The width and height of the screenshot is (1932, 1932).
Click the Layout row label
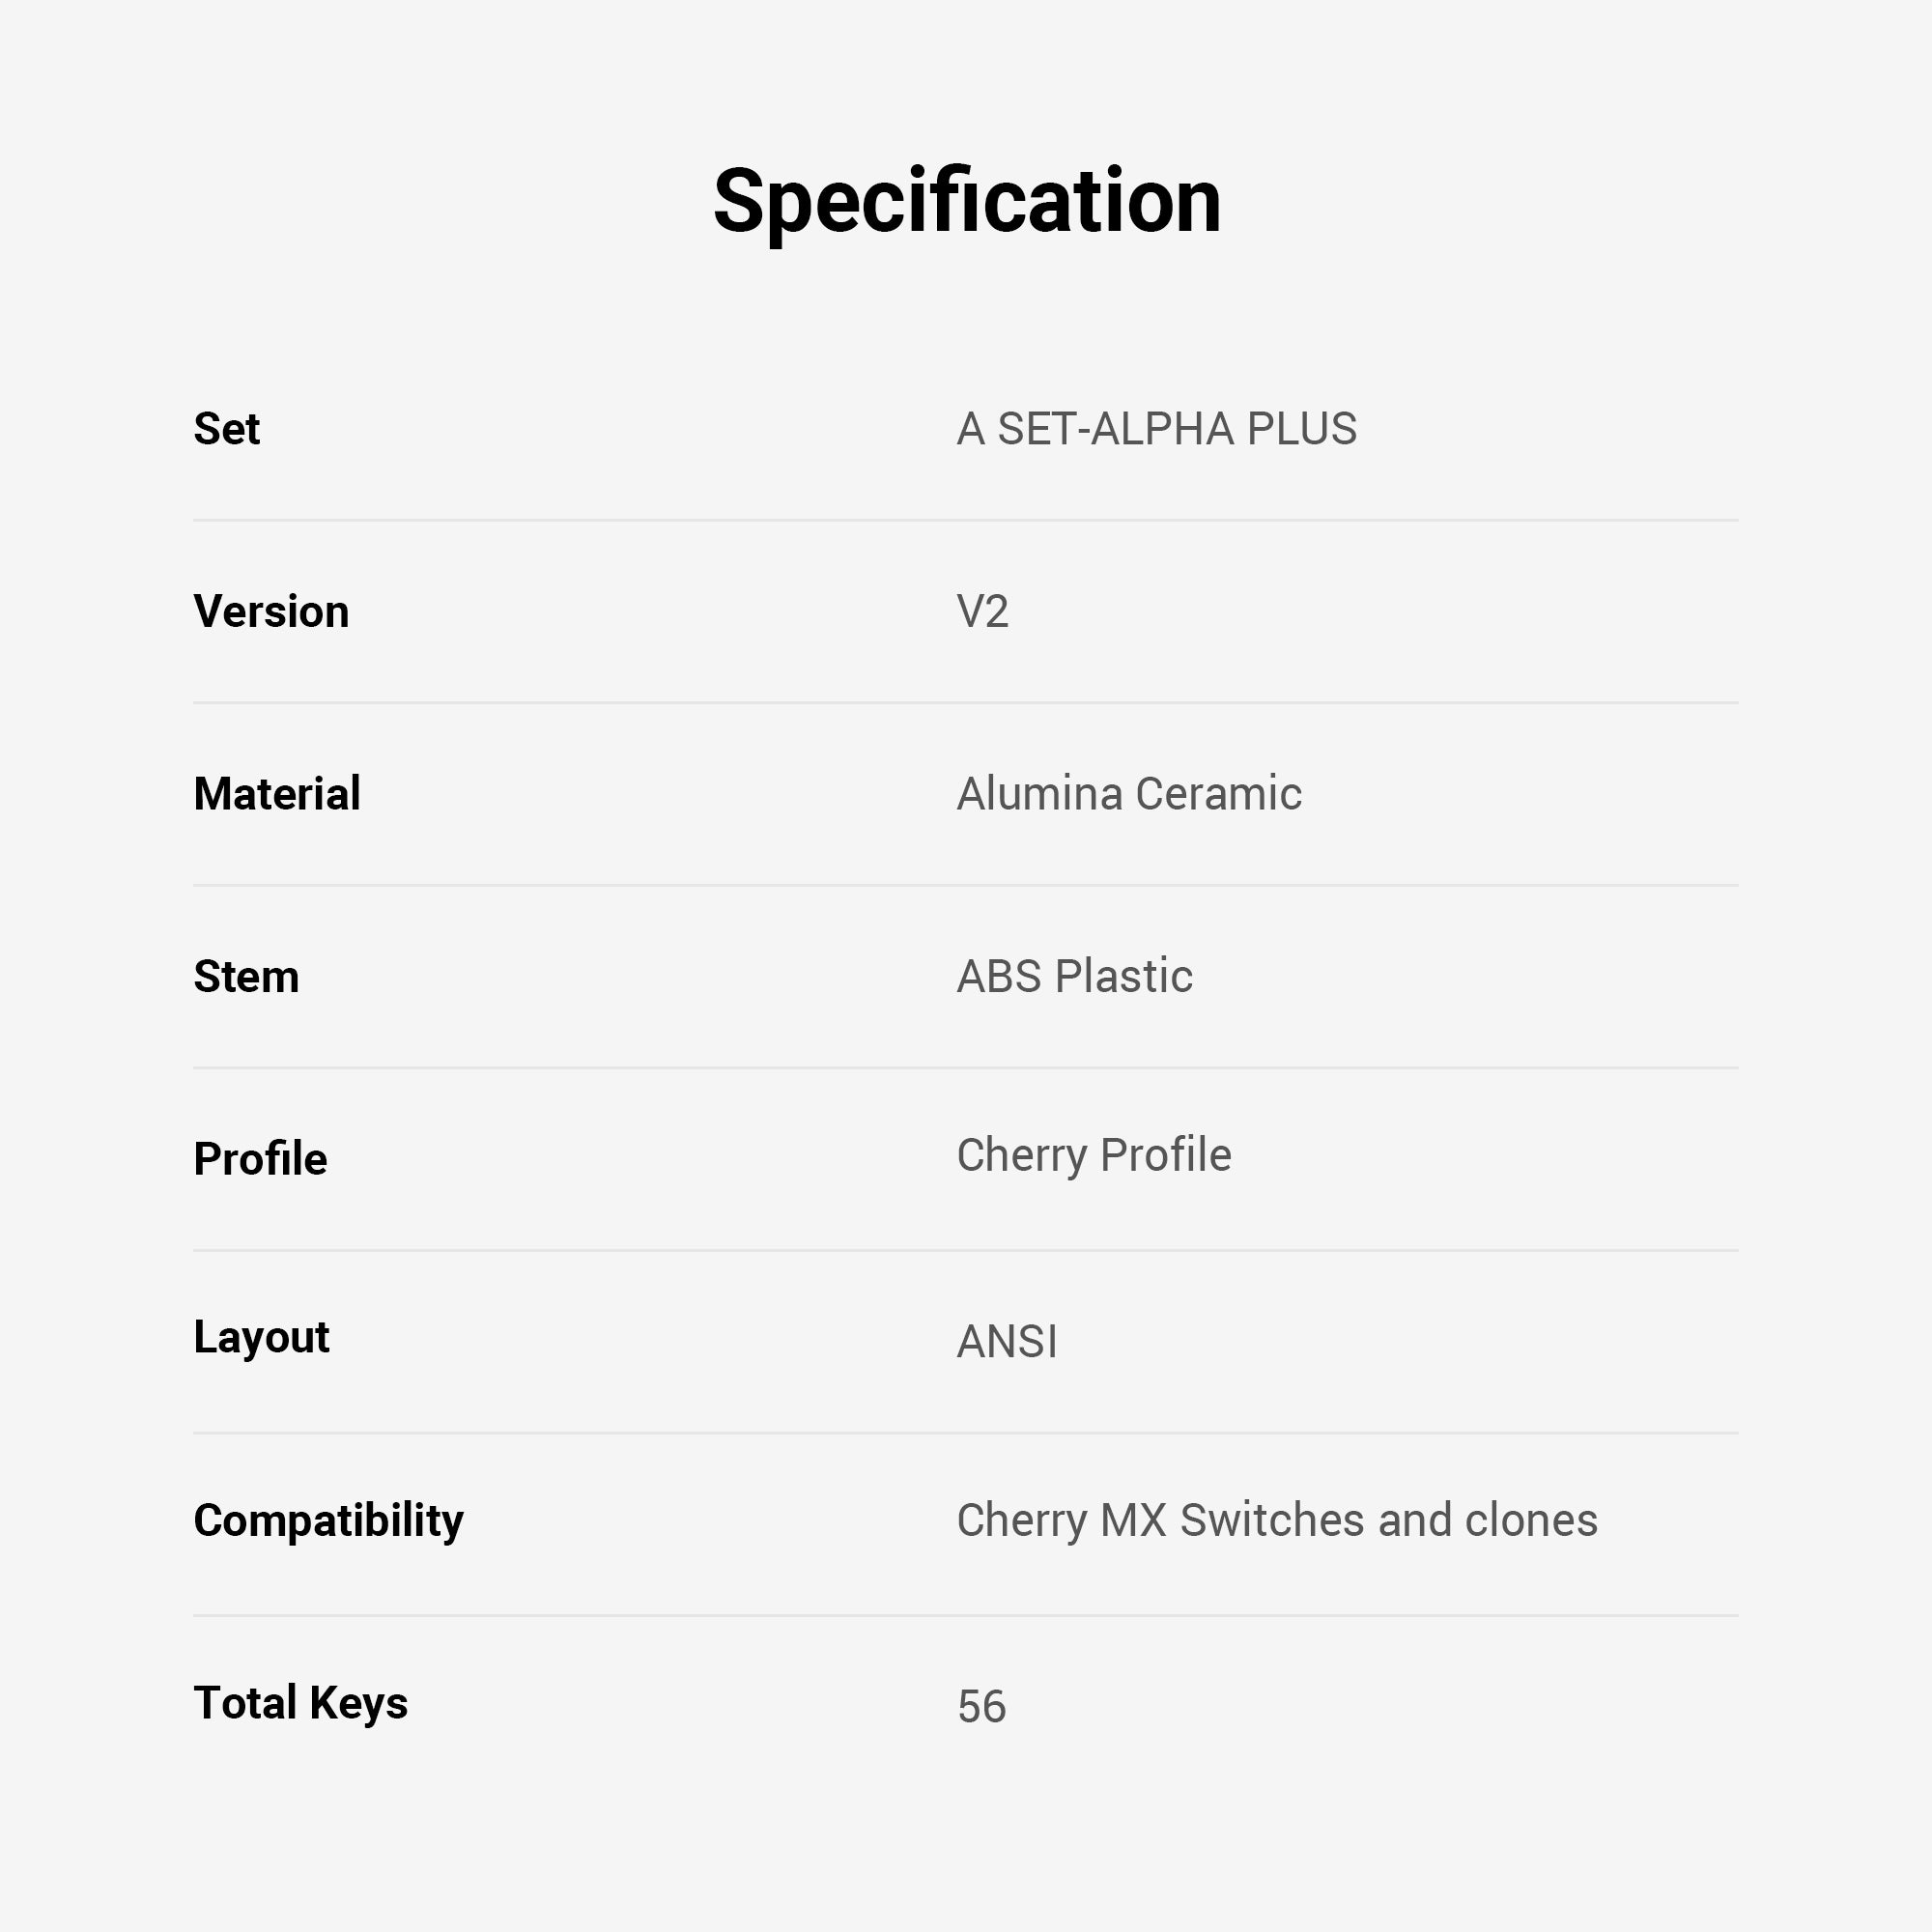tap(261, 1338)
